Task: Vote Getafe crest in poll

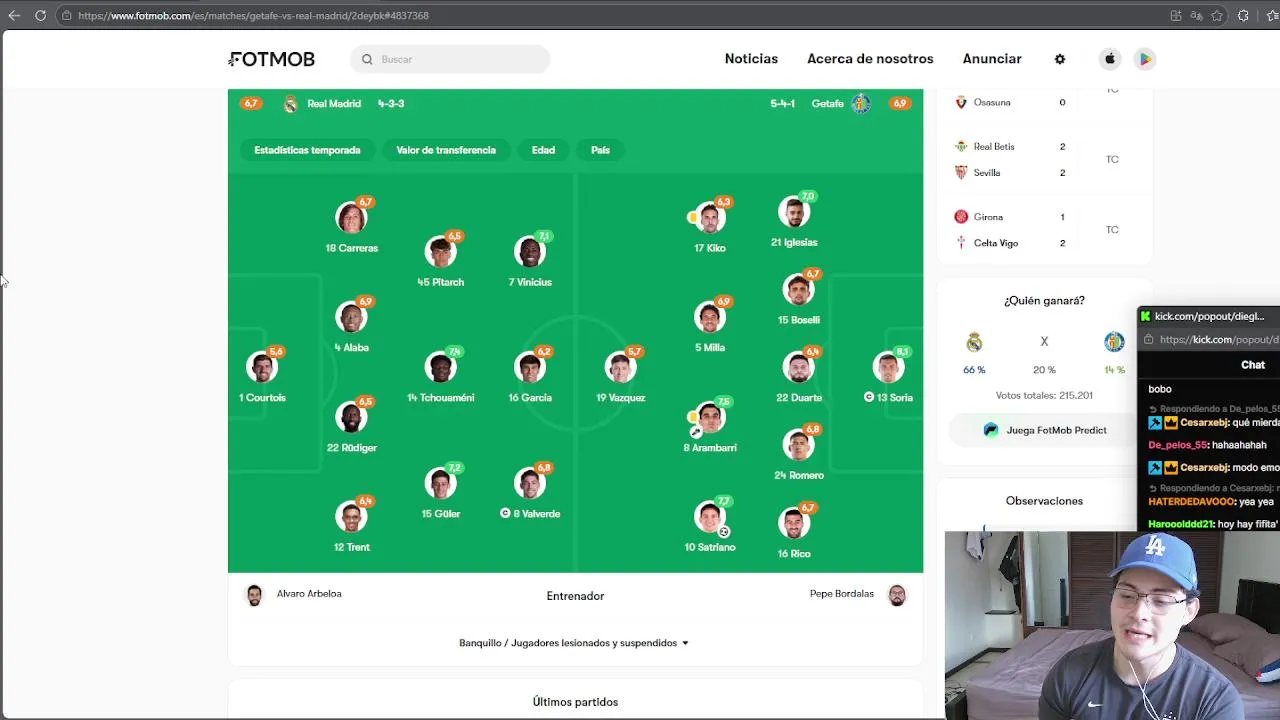Action: click(1114, 342)
